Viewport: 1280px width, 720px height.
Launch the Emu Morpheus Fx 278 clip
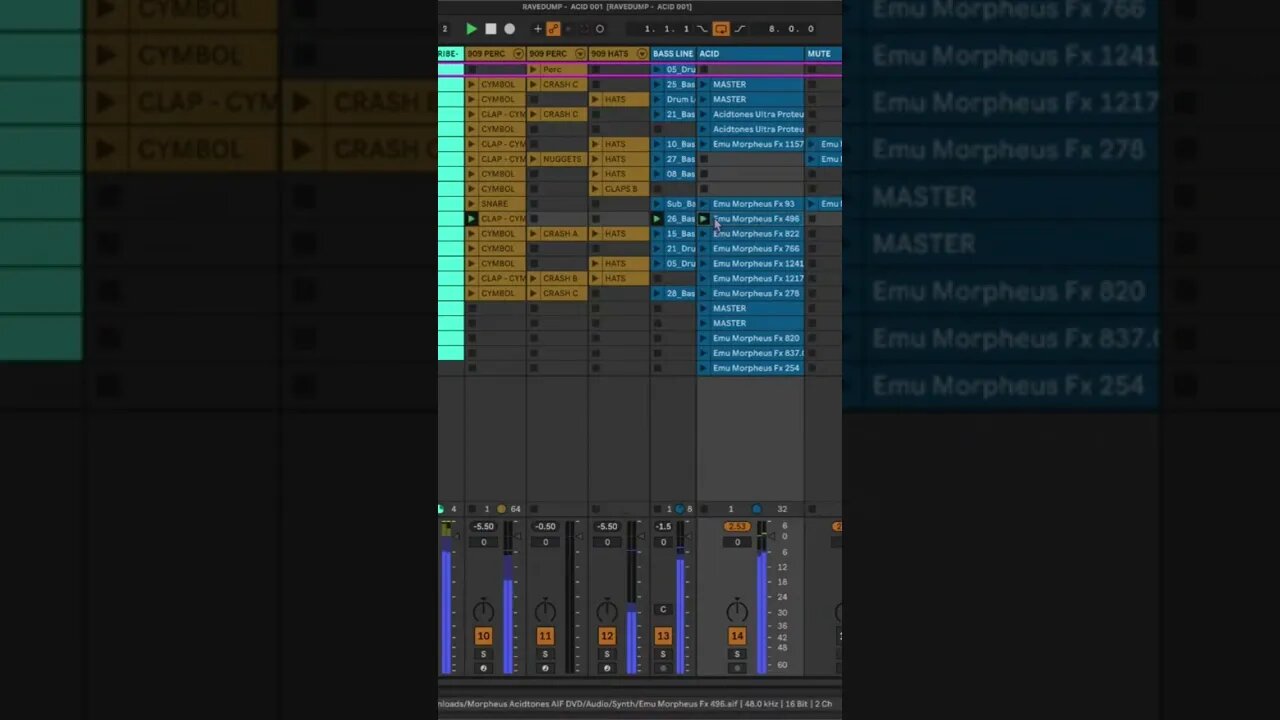coord(704,294)
